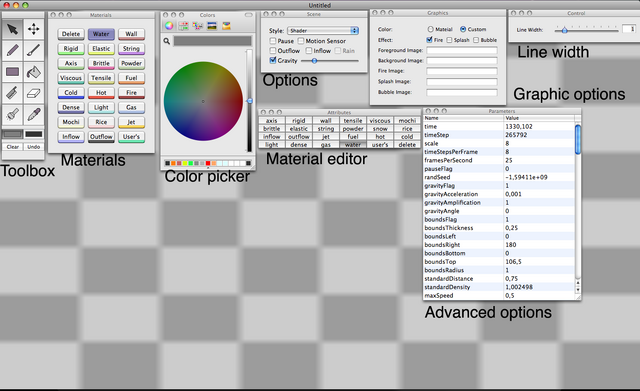
Task: Check the Bubble effect checkbox
Action: click(476, 40)
